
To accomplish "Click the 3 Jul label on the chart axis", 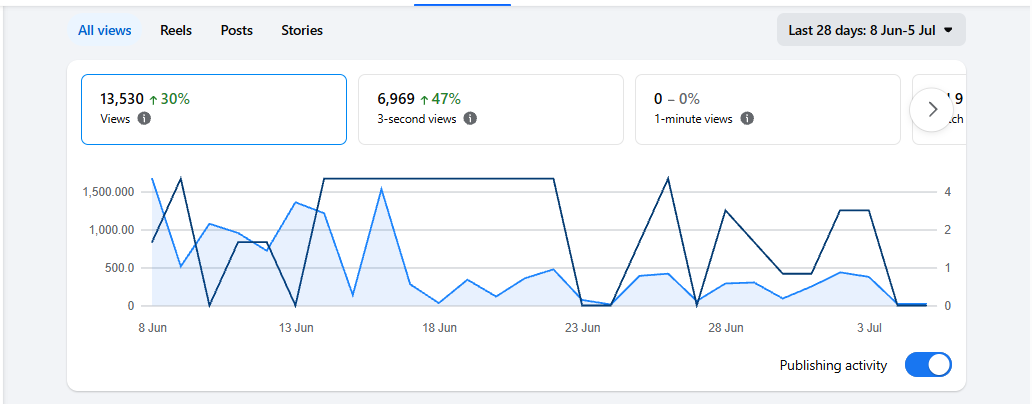I will click(x=869, y=328).
